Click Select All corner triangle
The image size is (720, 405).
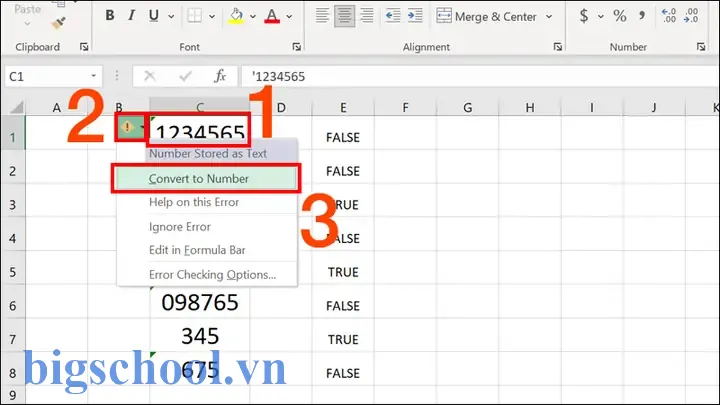point(17,107)
